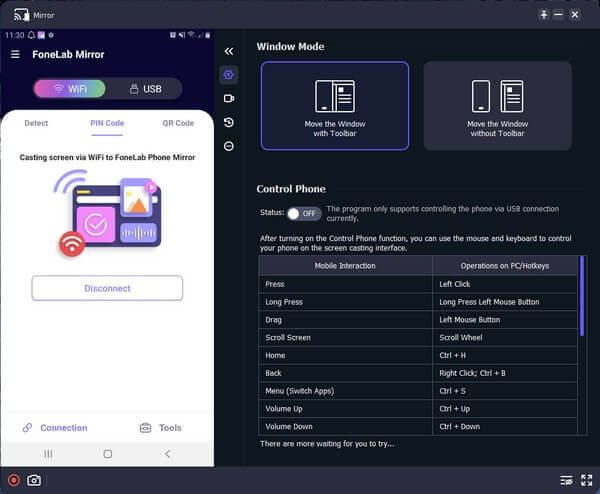Select the Scroll Screen row

pyautogui.click(x=418, y=337)
